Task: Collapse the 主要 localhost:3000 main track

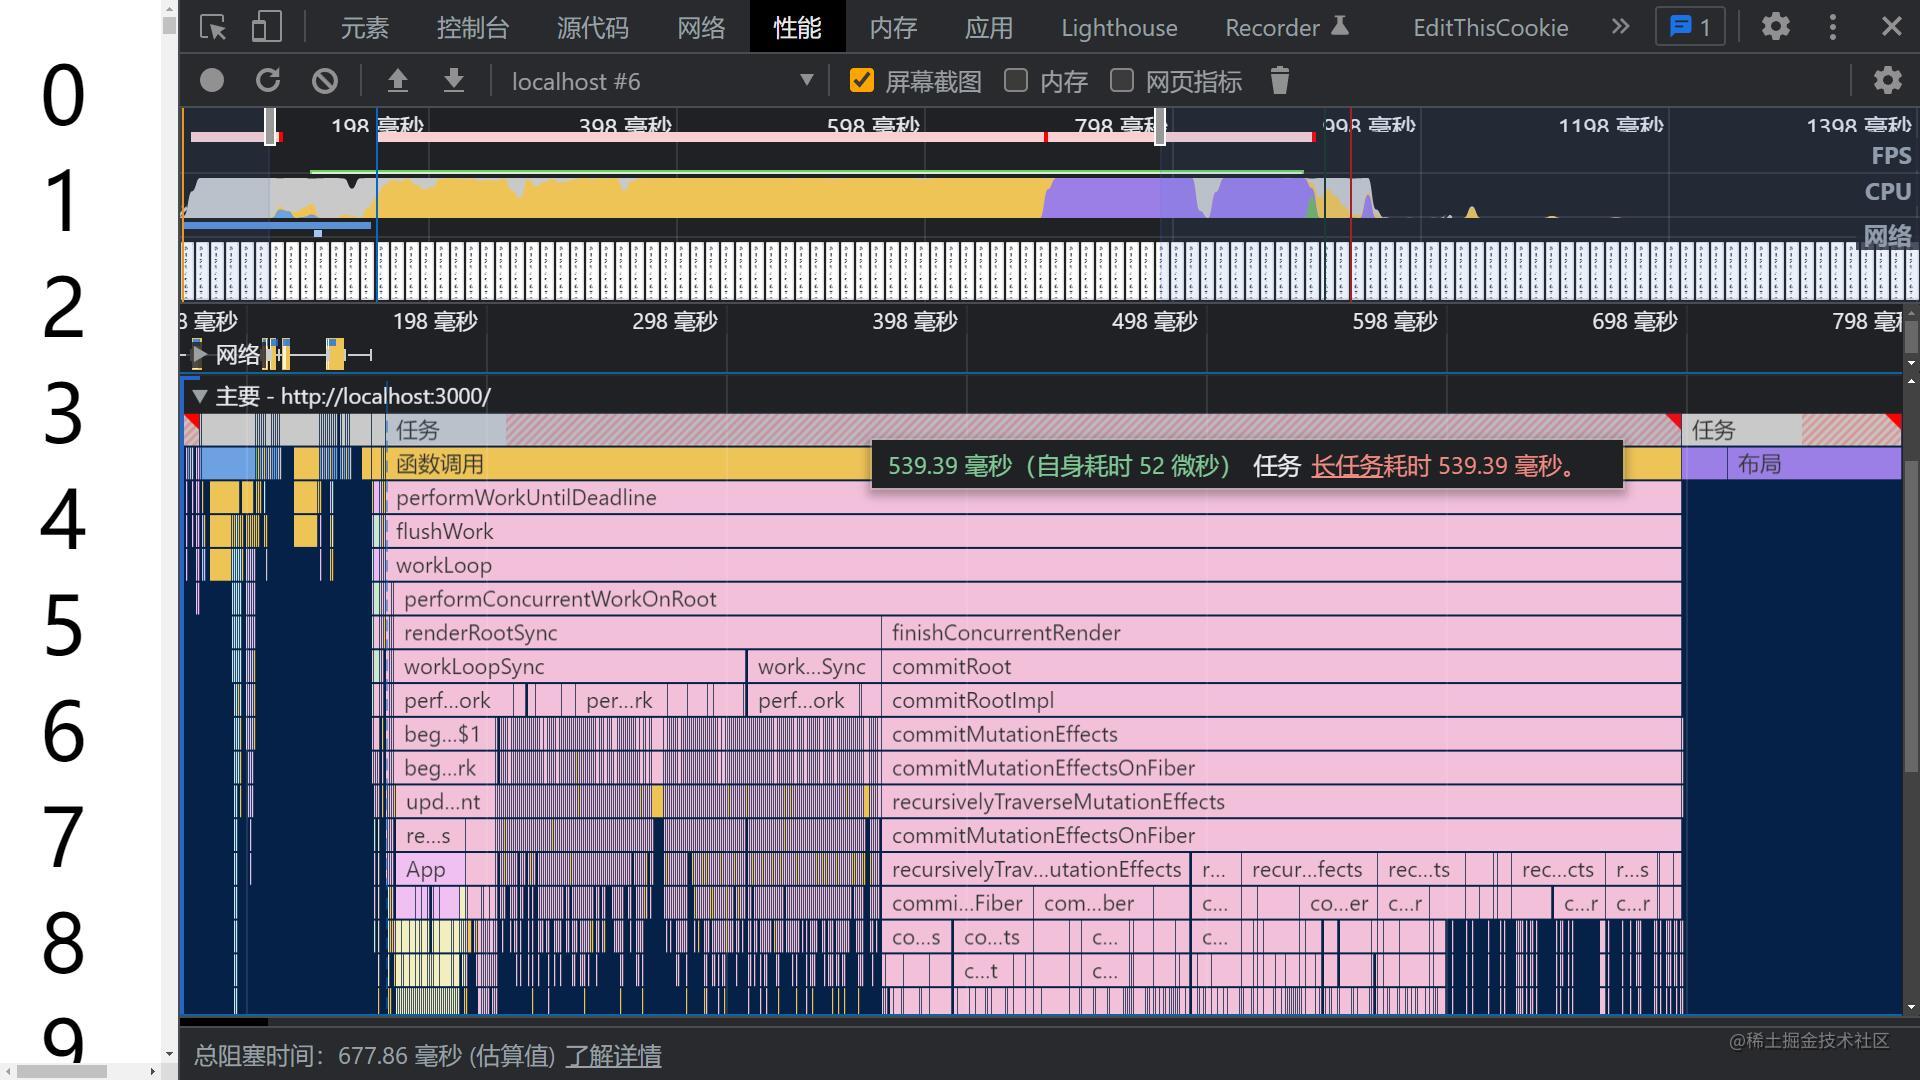Action: coord(199,396)
